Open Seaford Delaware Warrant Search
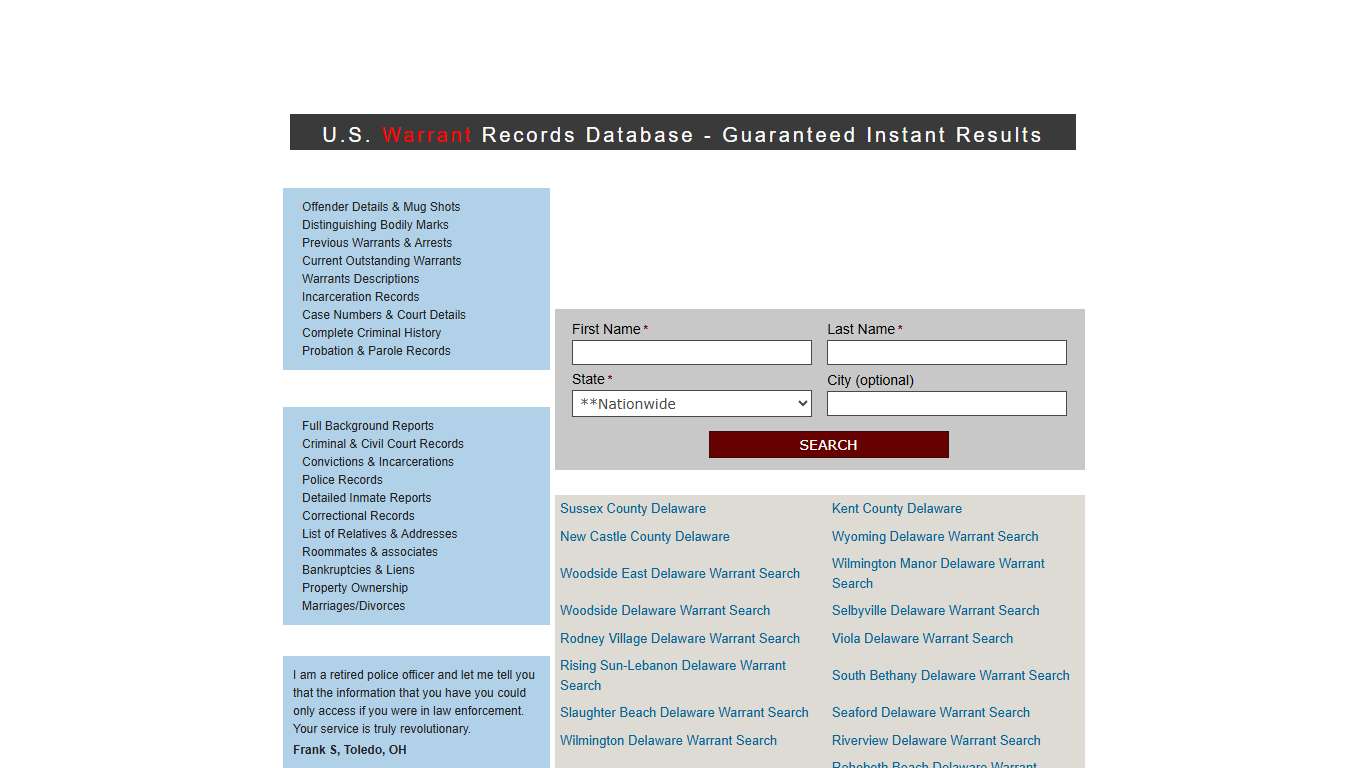1366x768 pixels. point(930,712)
